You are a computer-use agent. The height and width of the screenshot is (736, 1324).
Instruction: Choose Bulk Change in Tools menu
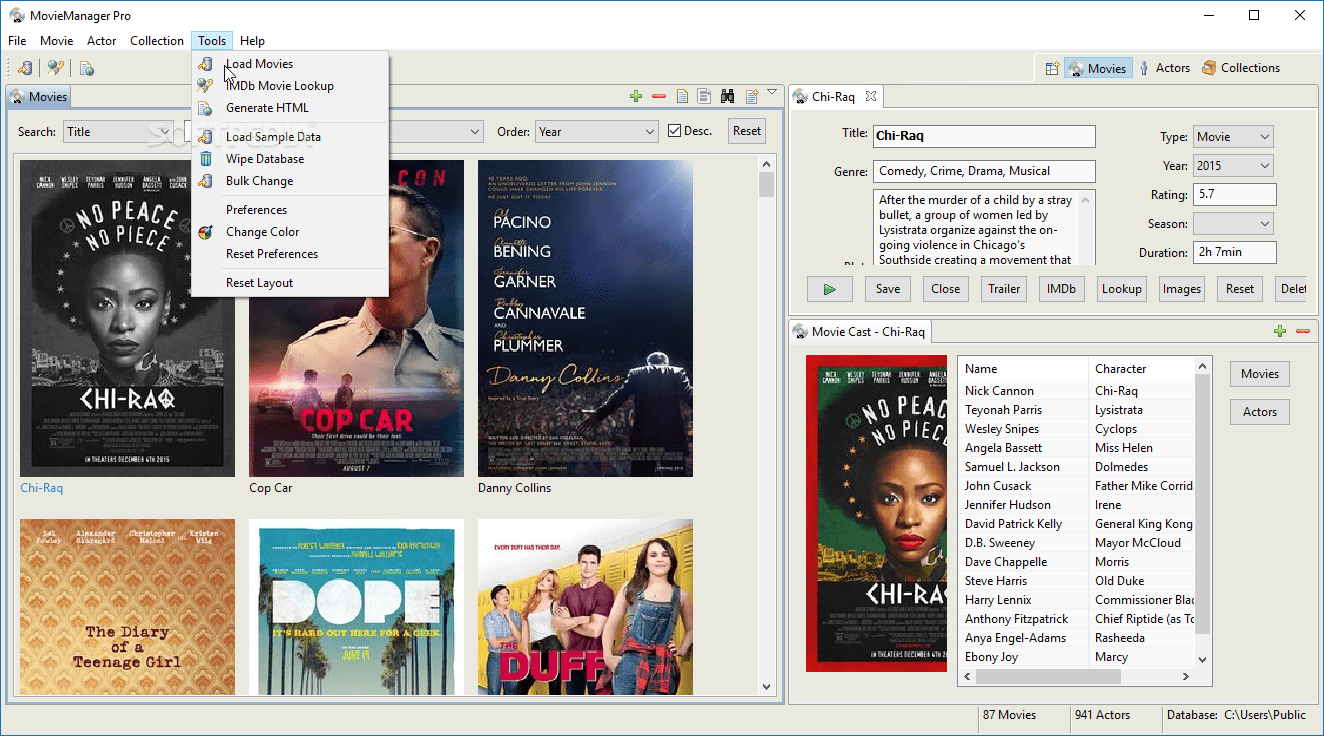tap(290, 181)
